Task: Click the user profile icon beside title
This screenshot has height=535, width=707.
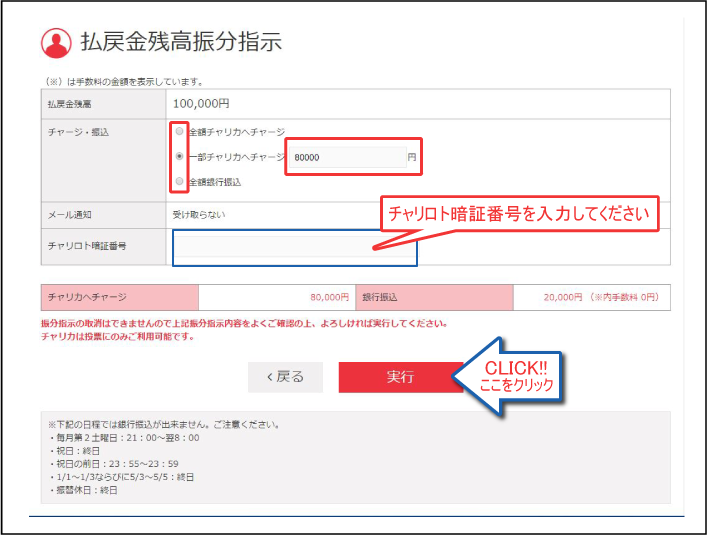Action: pyautogui.click(x=56, y=43)
